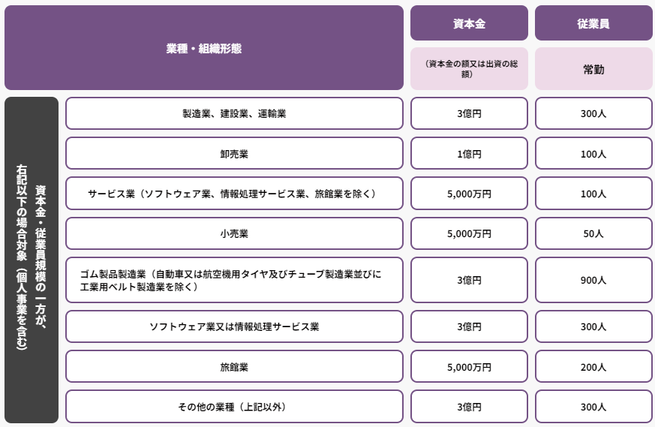Click the ゴム製品製造業 industry cell
This screenshot has height=427, width=655.
pyautogui.click(x=234, y=280)
